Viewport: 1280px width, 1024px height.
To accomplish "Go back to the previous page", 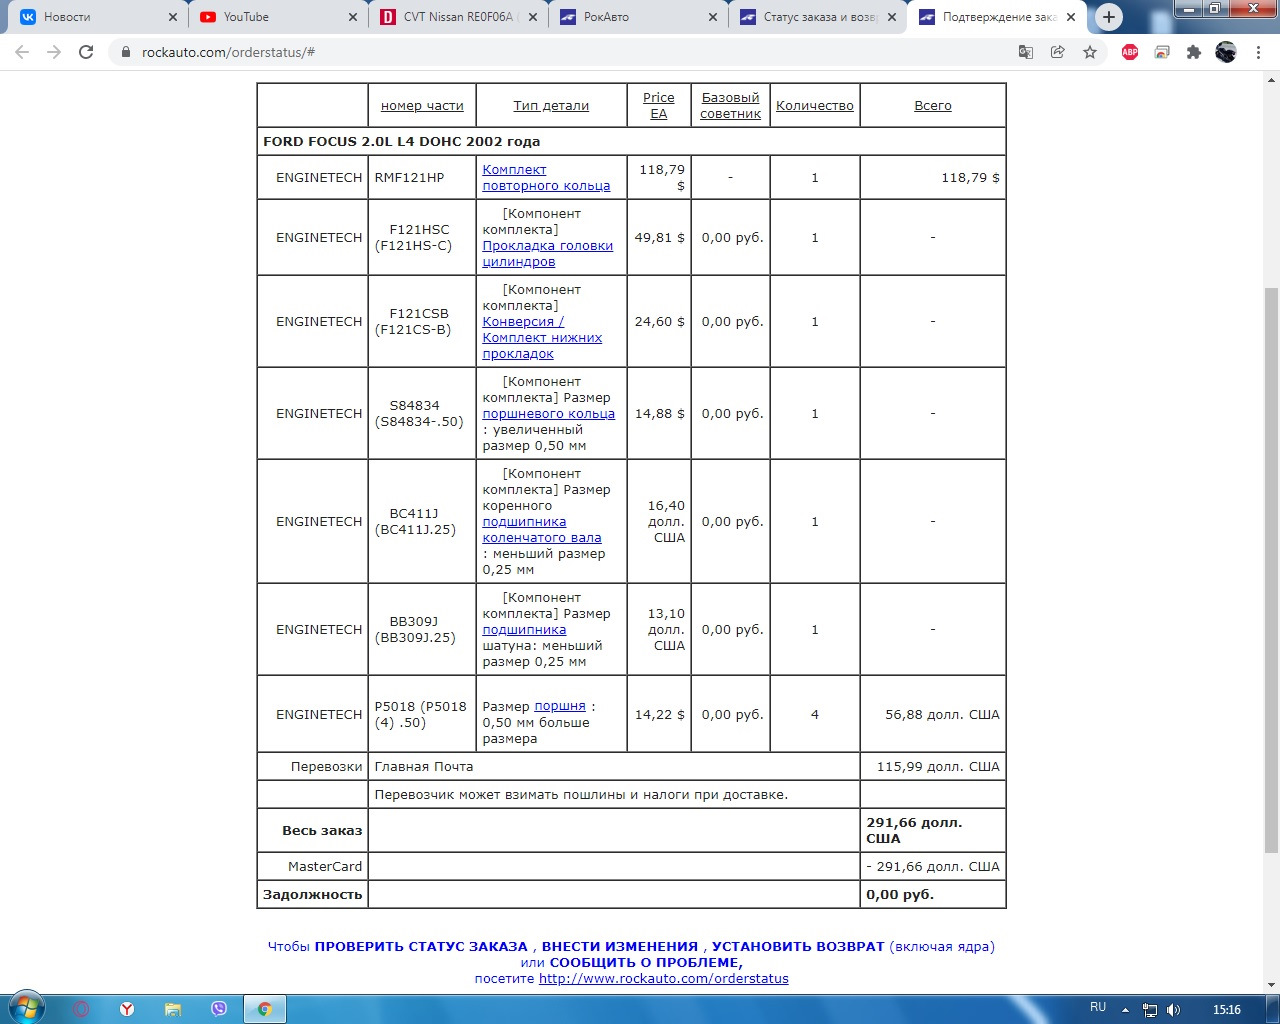I will 22,52.
